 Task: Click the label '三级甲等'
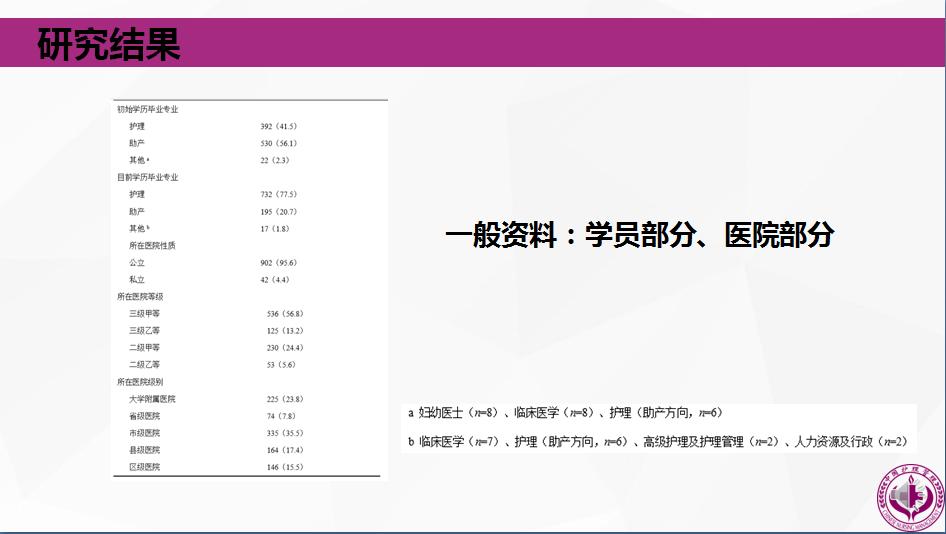[144, 314]
